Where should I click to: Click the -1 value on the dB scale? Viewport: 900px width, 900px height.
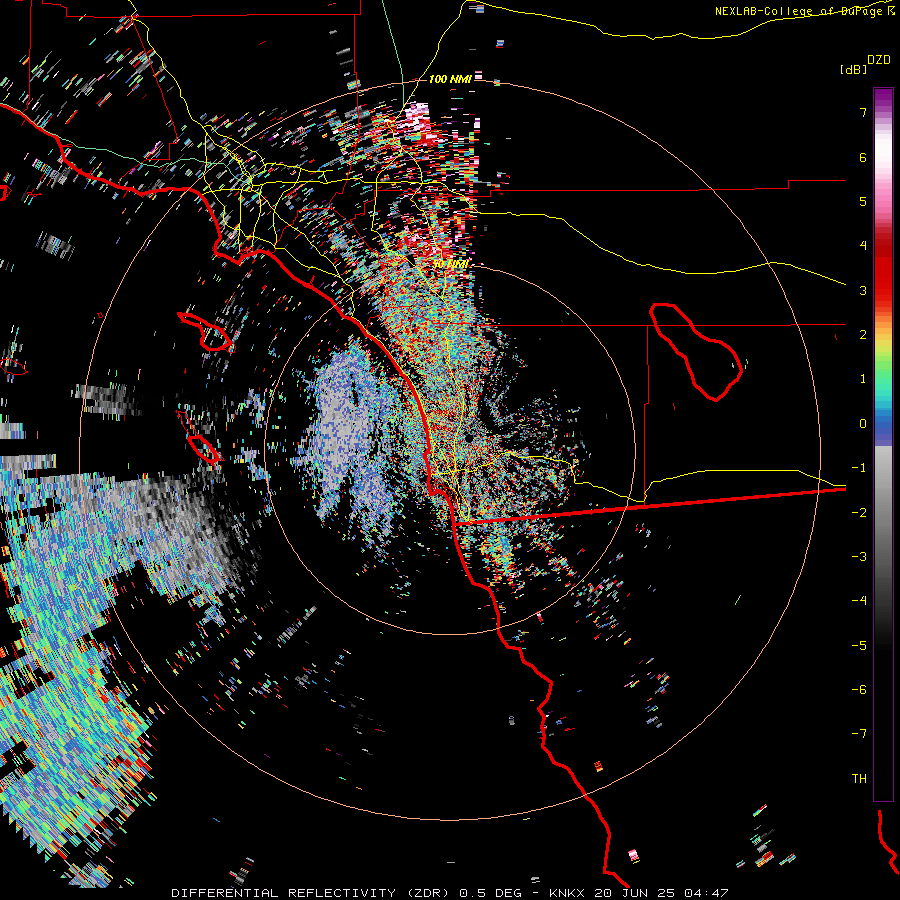(x=859, y=468)
